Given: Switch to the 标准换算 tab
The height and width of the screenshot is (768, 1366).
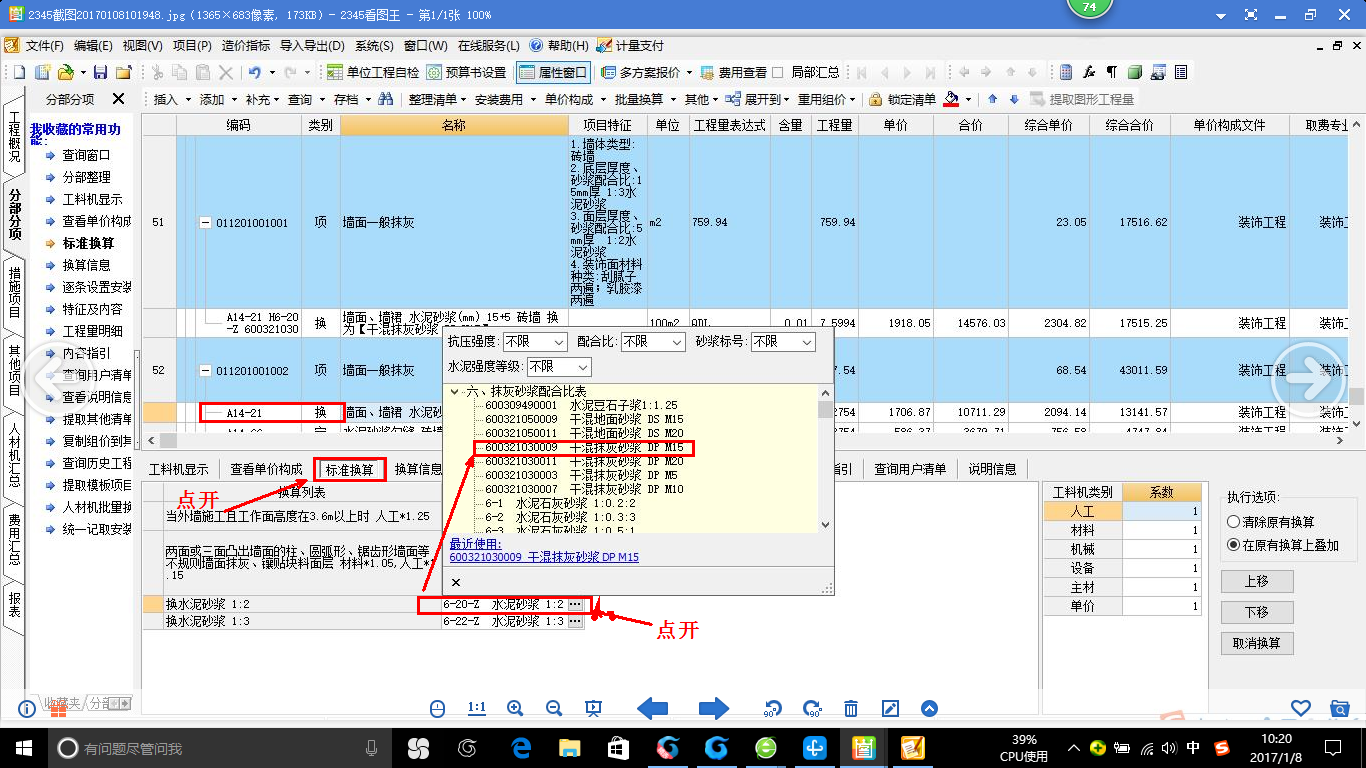Looking at the screenshot, I should (x=349, y=469).
